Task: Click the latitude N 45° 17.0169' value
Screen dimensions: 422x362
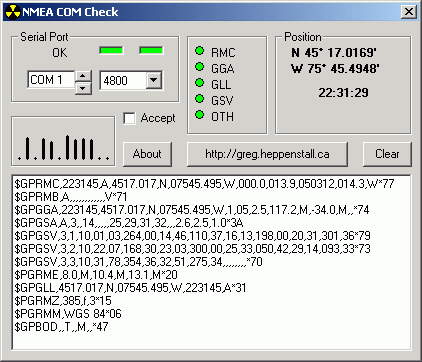Action: 334,53
